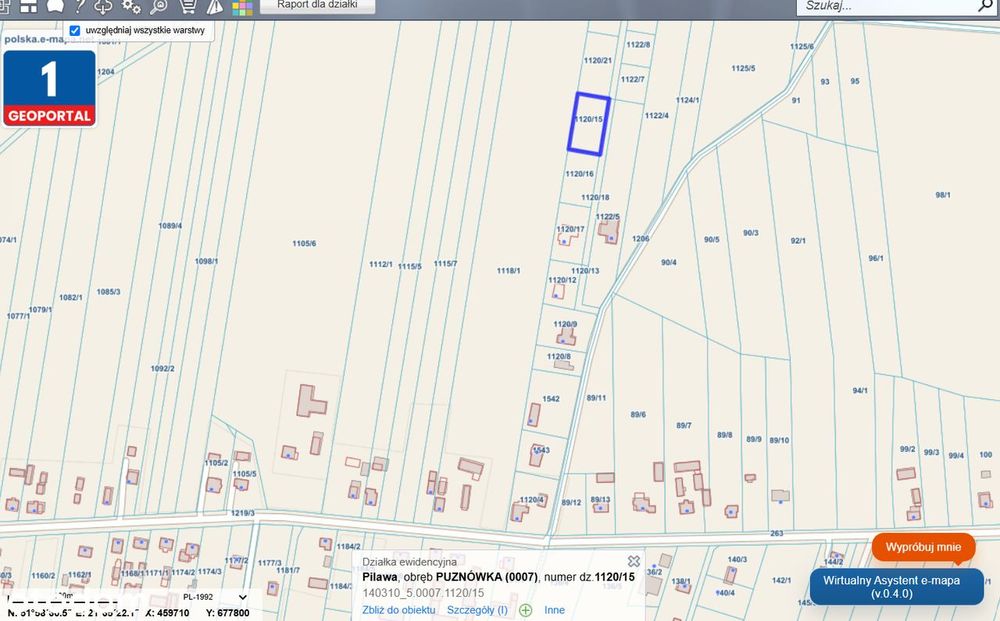Click parcel label 1120/16
This screenshot has width=1000, height=621.
coord(579,173)
